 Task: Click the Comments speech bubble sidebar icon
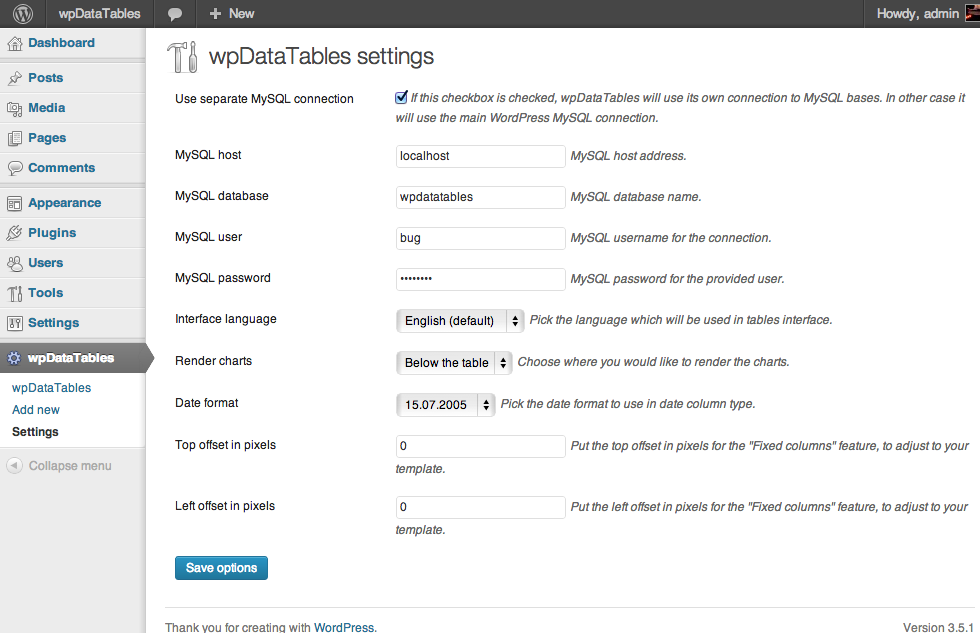14,168
